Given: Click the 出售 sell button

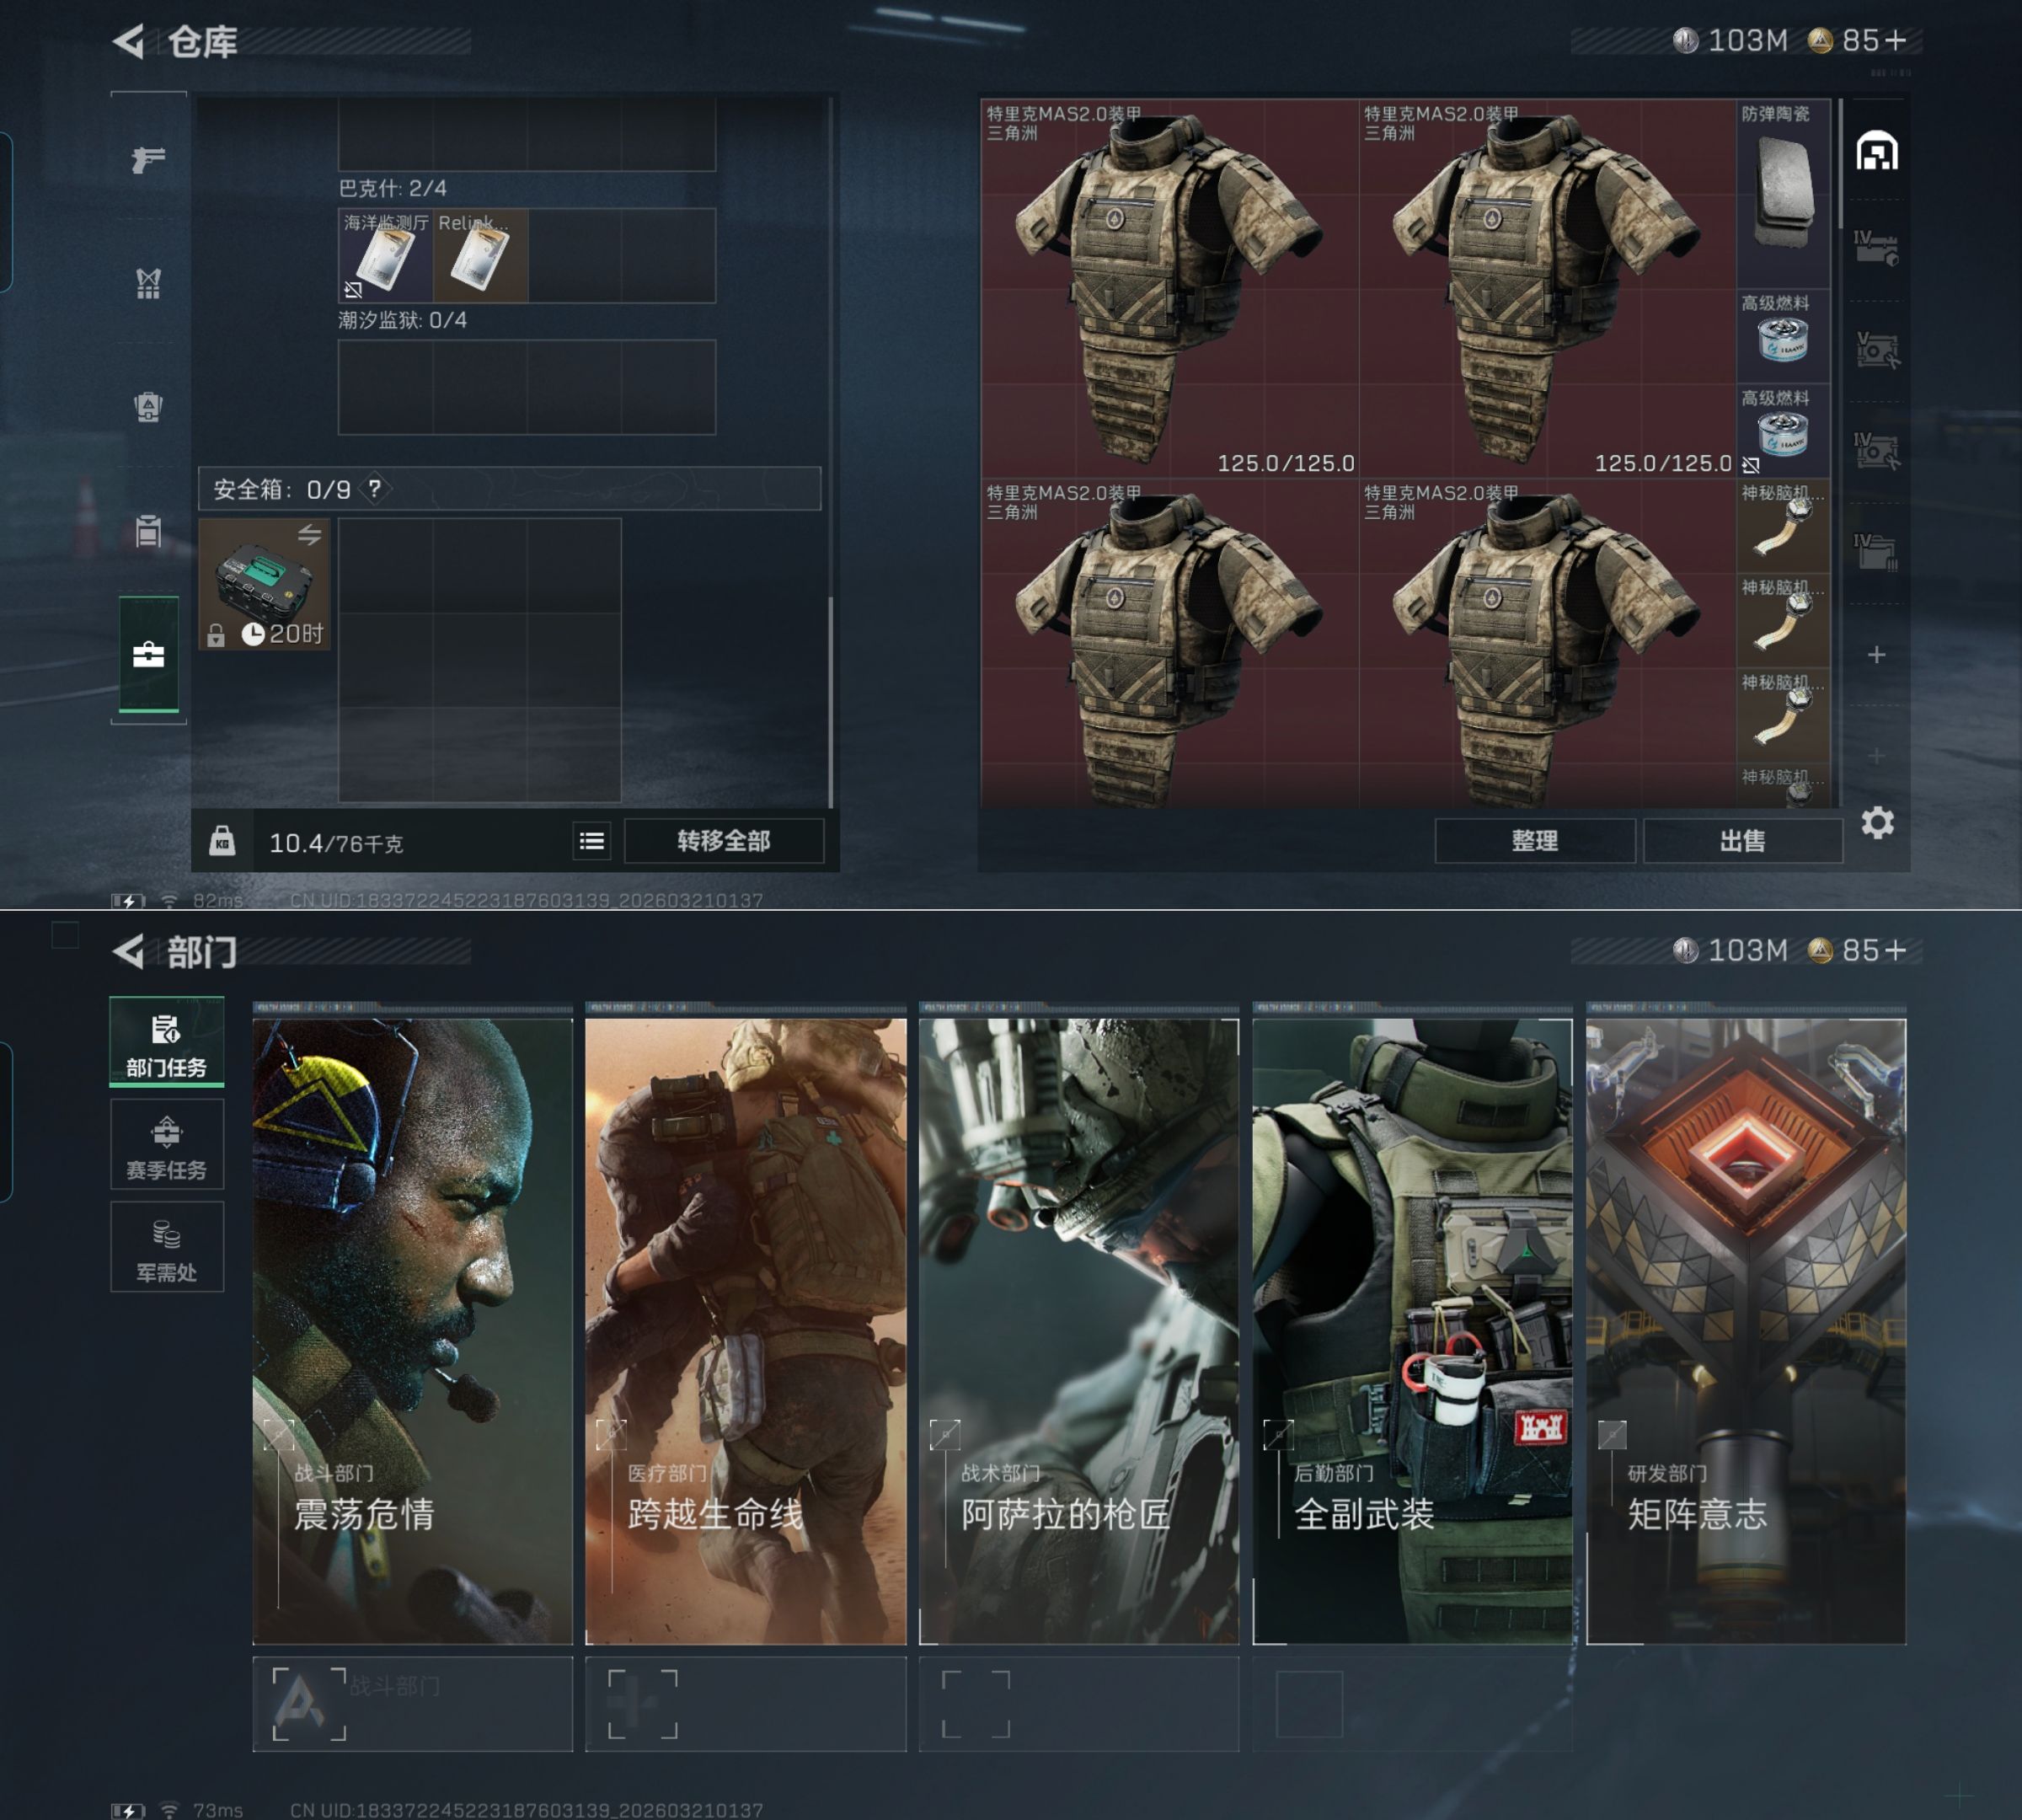Looking at the screenshot, I should point(1742,841).
